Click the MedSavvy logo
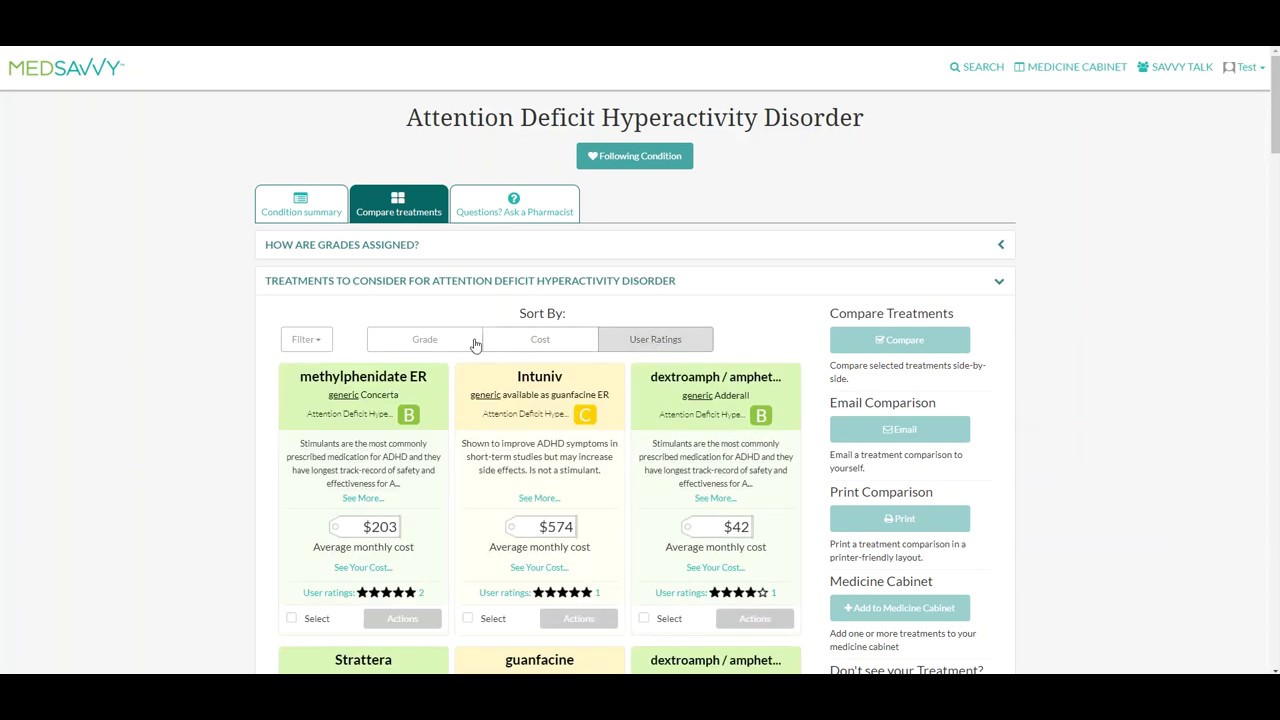 (66, 67)
